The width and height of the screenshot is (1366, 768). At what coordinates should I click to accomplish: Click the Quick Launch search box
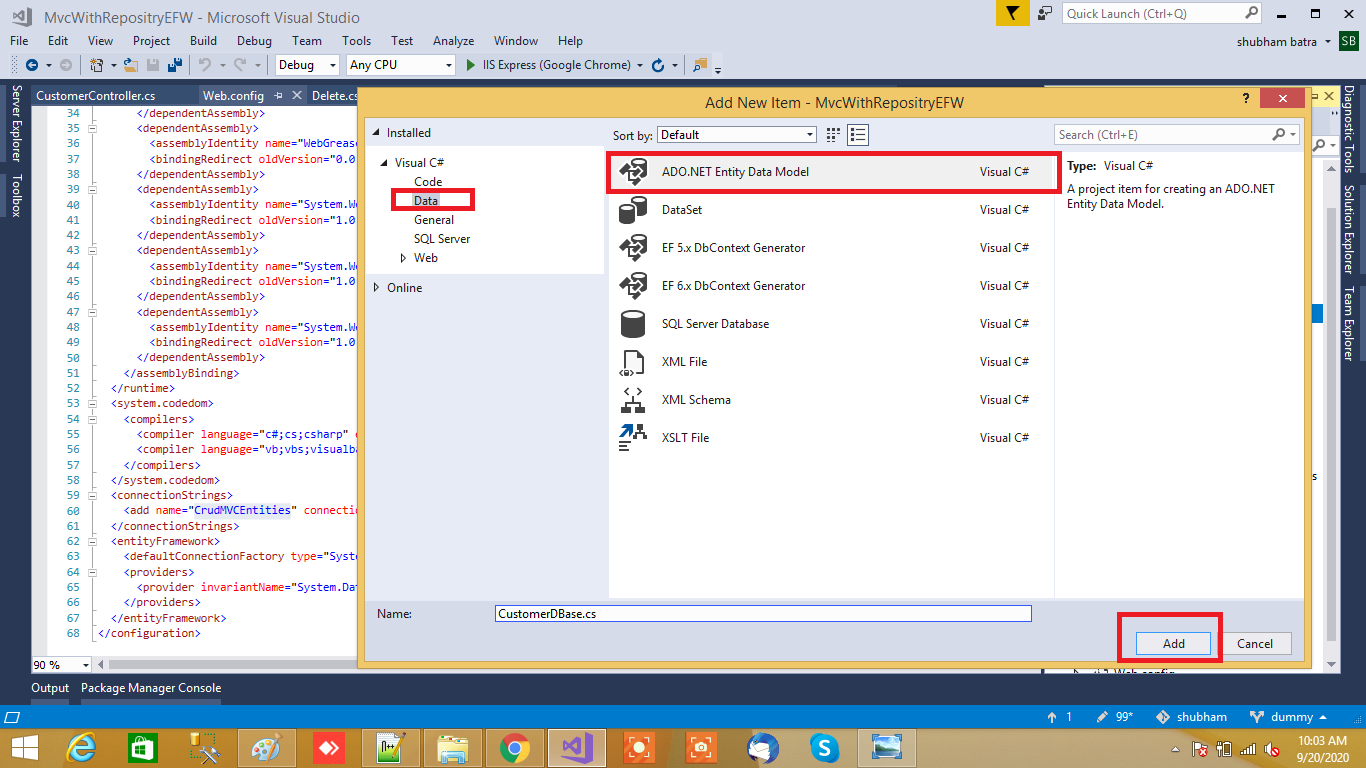pos(1162,13)
